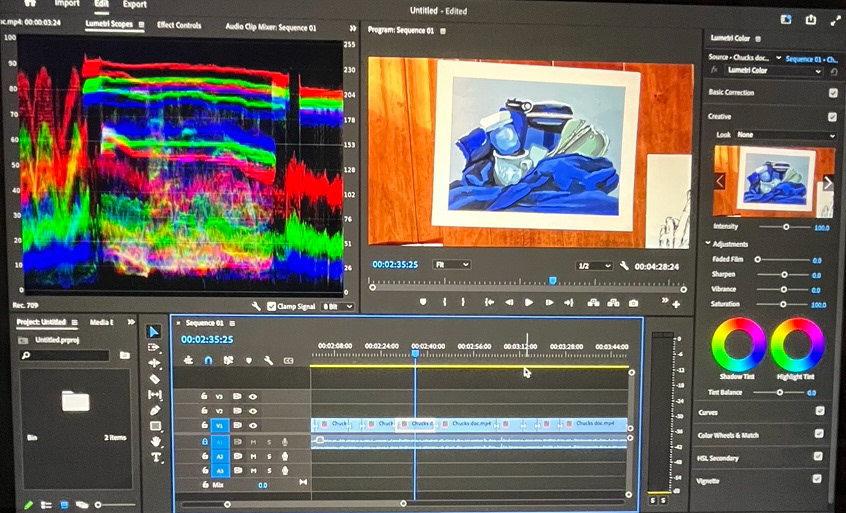Screen dimensions: 846x513
Task: Open the Import workspace tab
Action: coord(67,4)
